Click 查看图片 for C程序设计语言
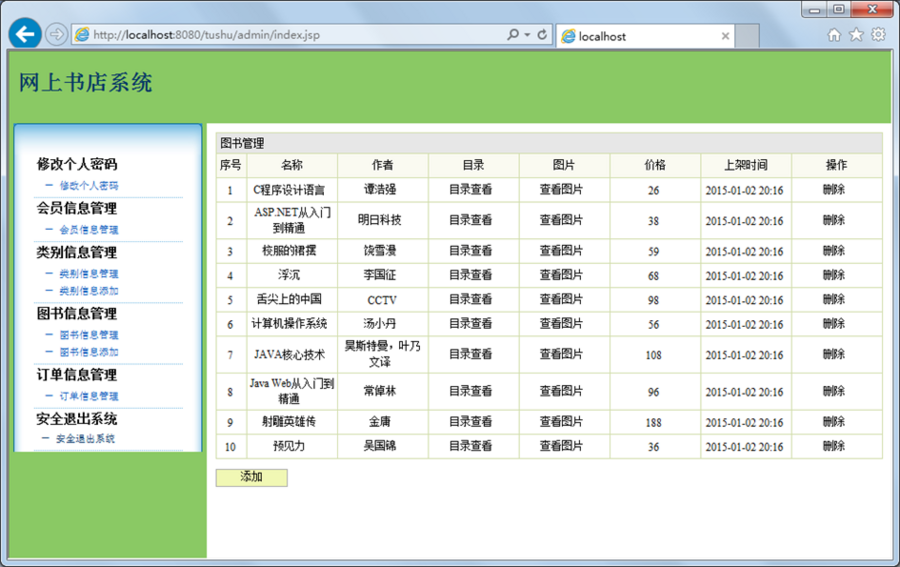 point(561,189)
